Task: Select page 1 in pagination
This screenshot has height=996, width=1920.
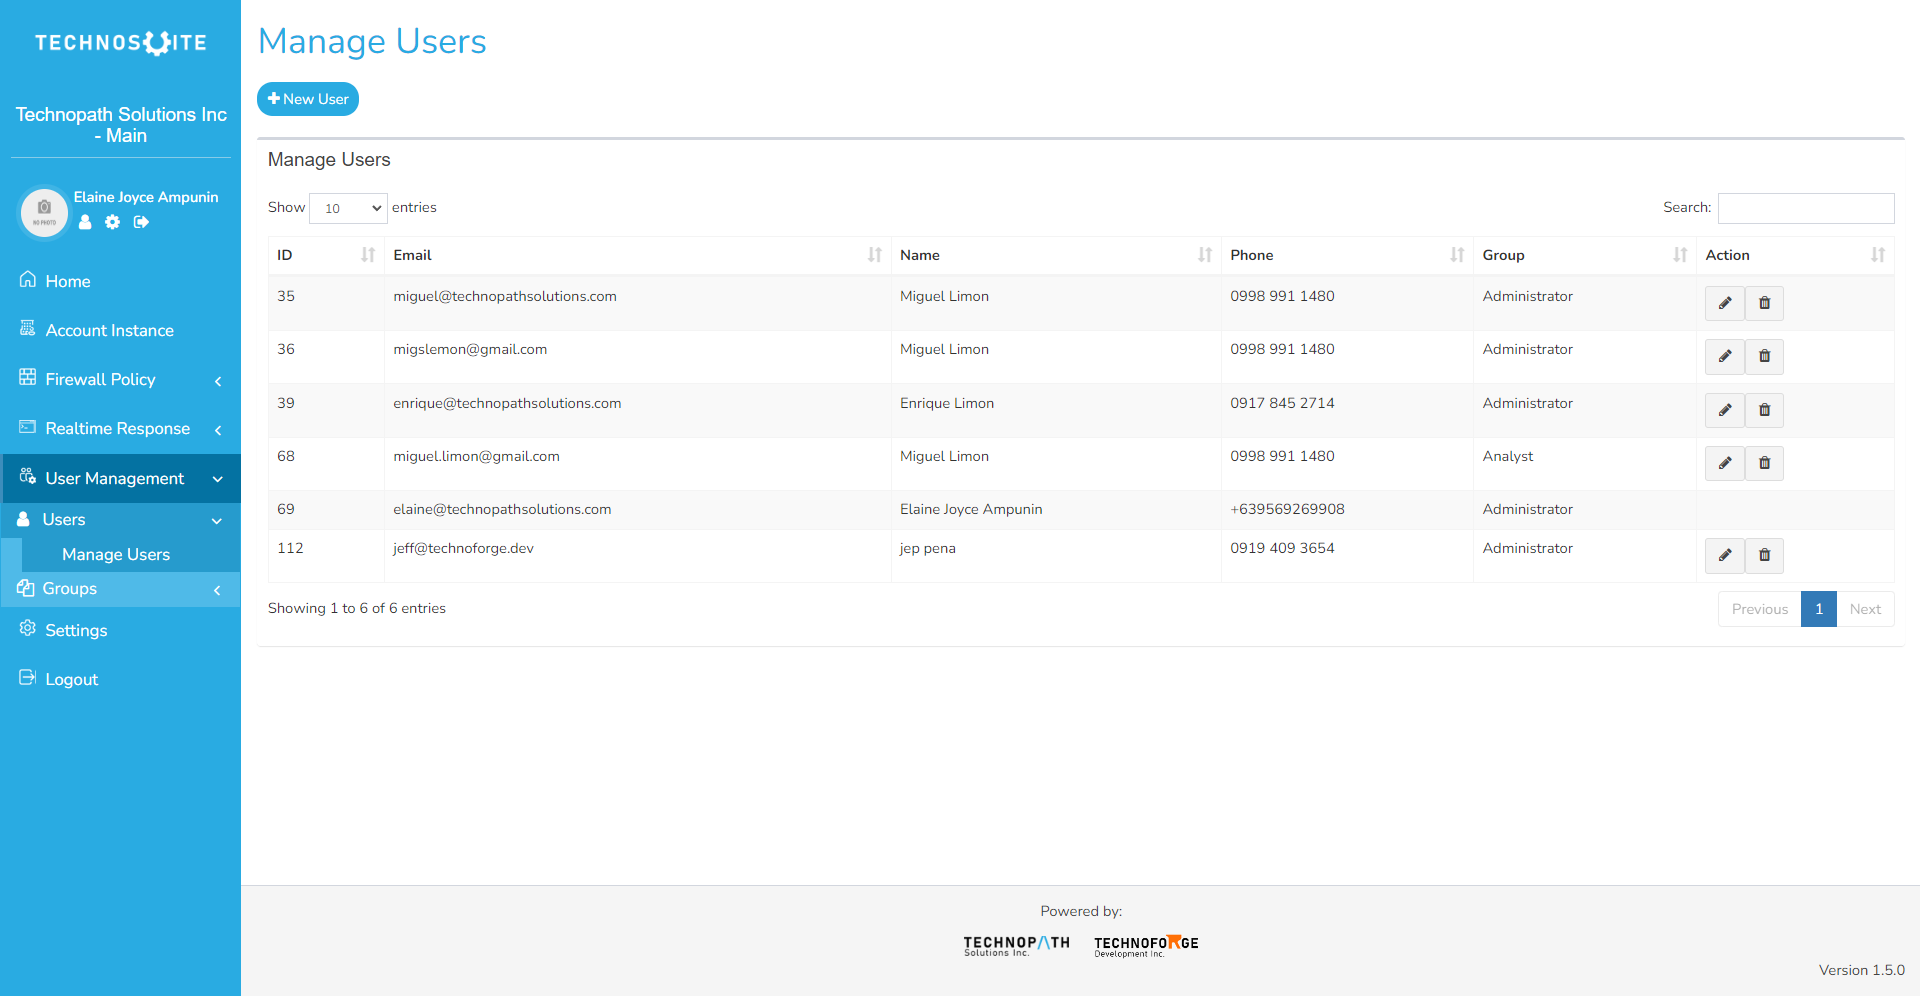Action: 1819,609
